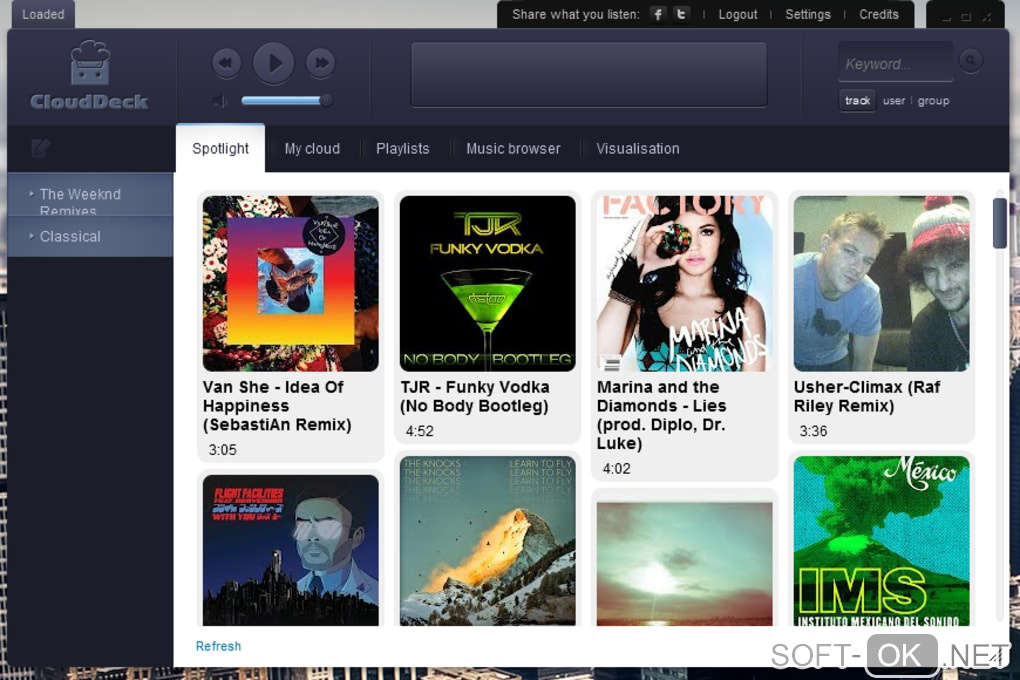Mute audio using the speaker icon
This screenshot has height=680, width=1020.
coord(221,101)
